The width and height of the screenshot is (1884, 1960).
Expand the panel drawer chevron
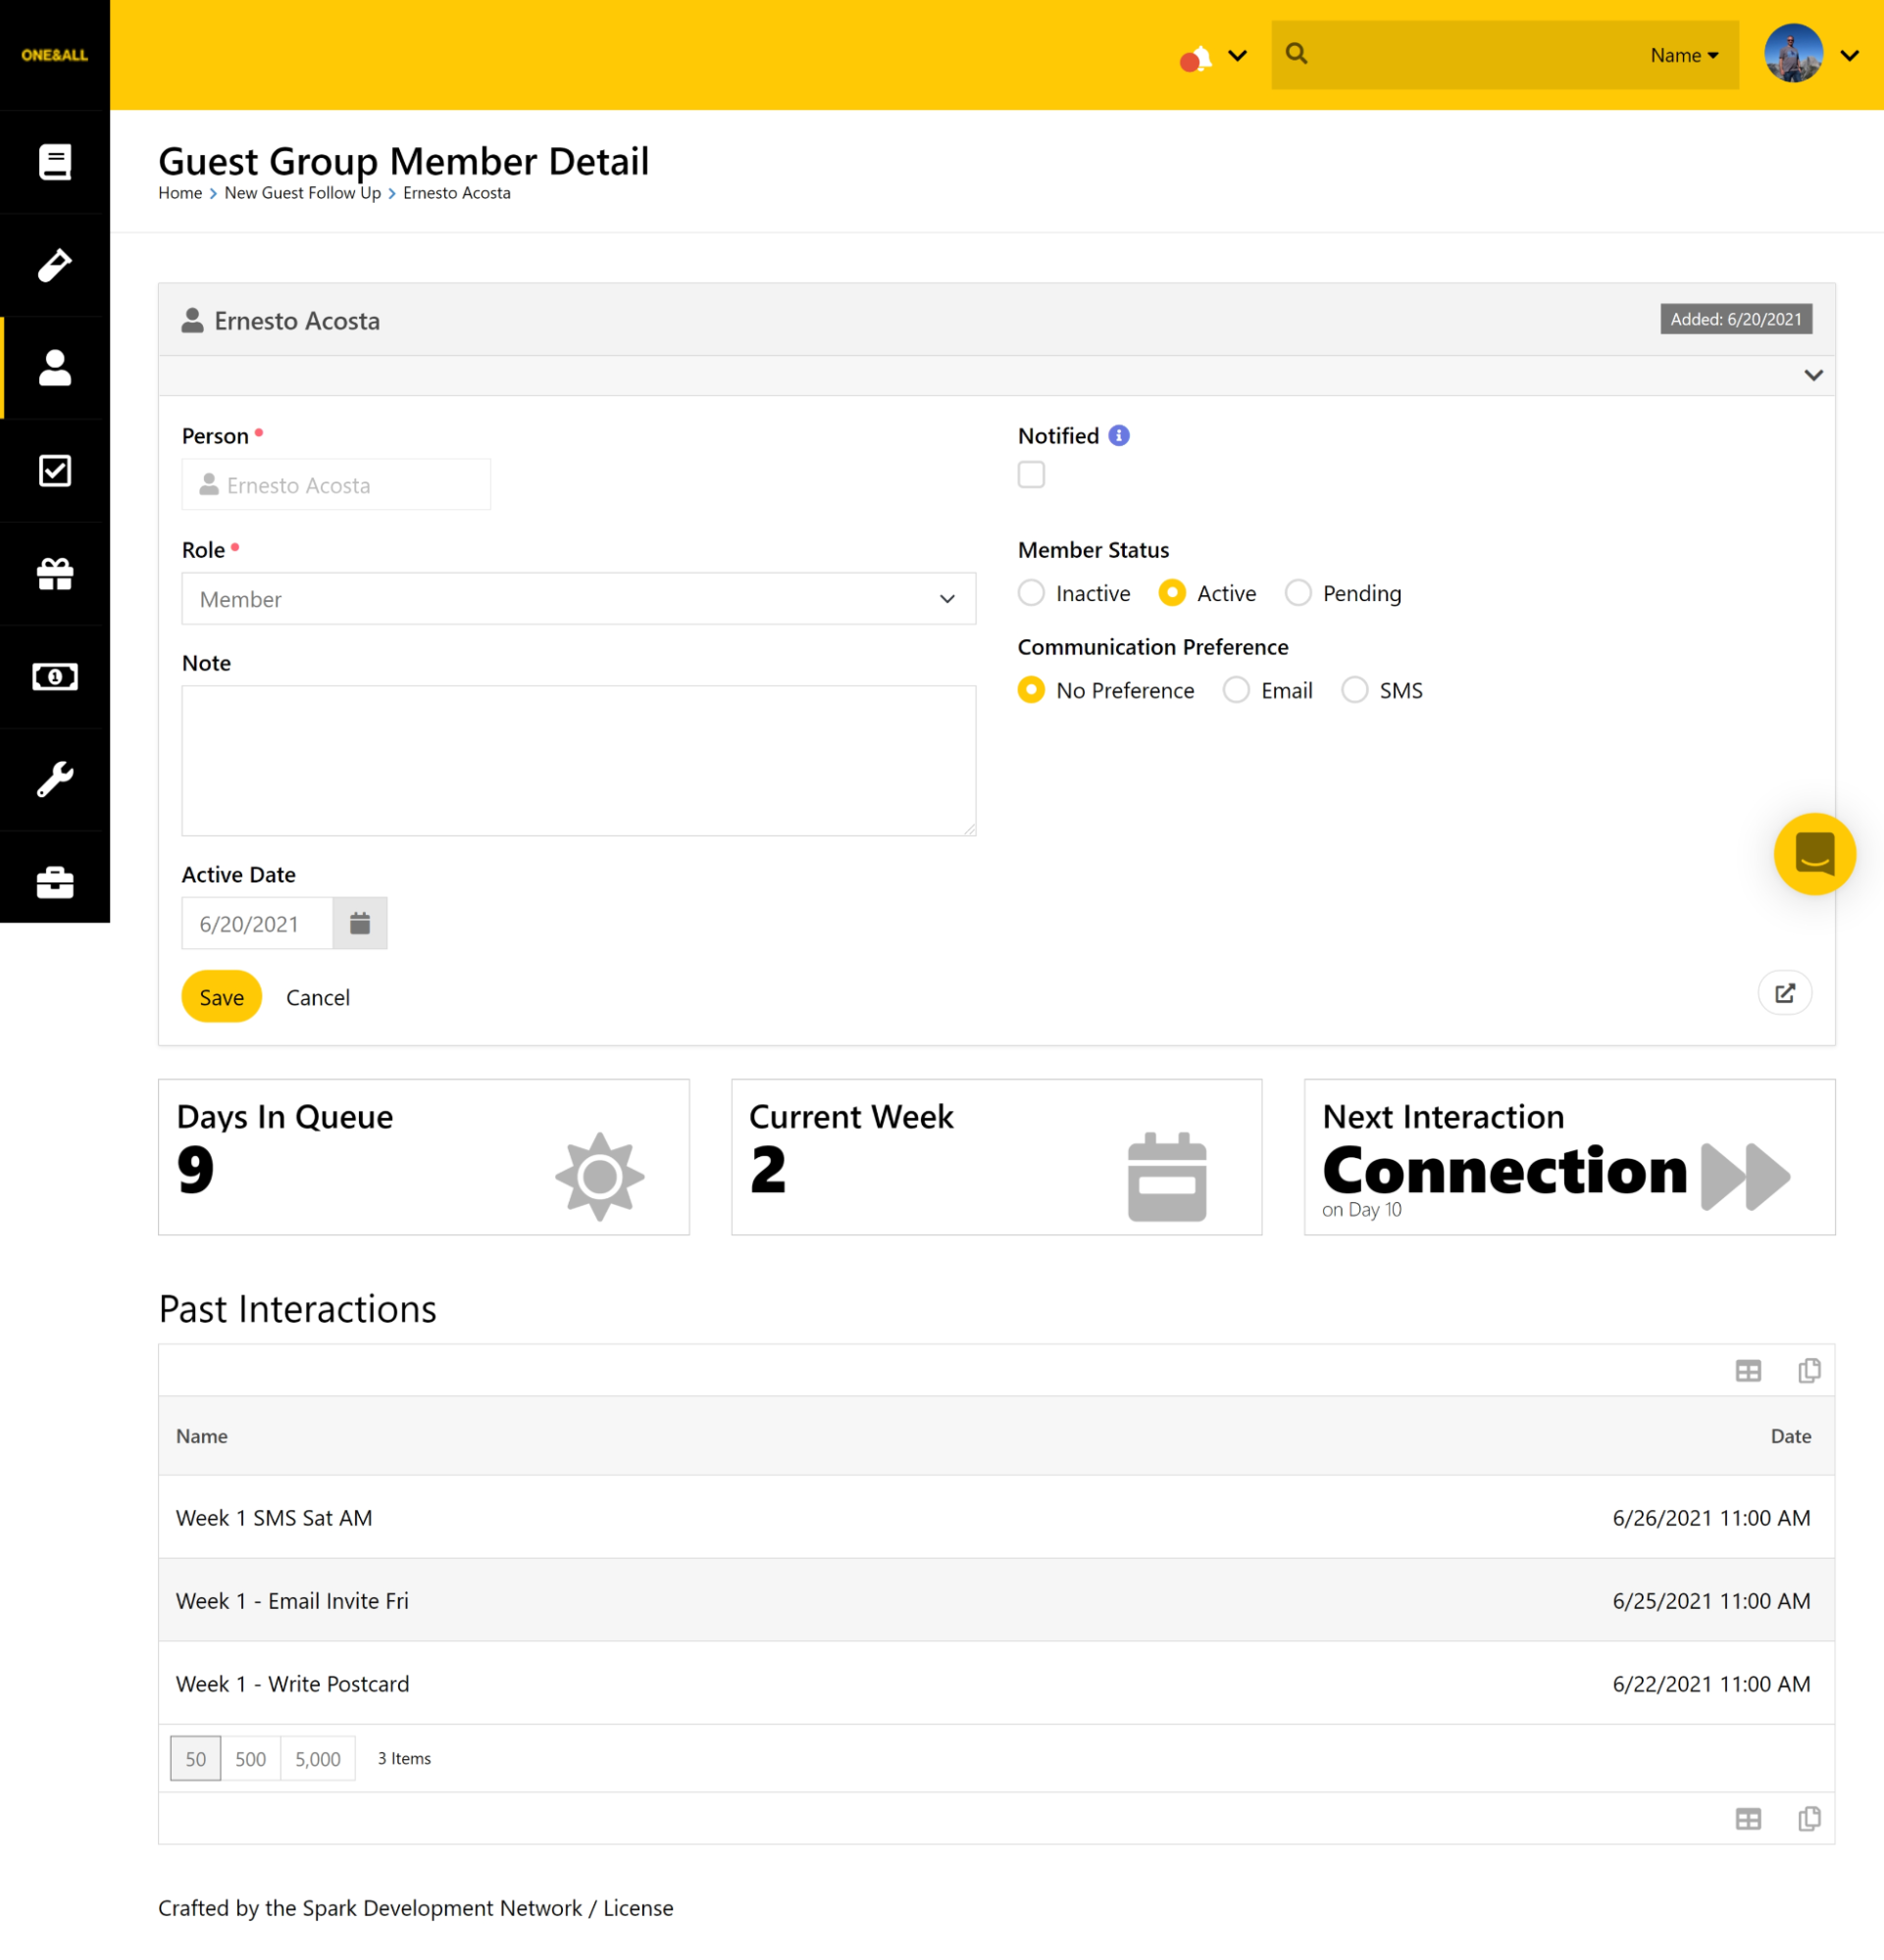[1813, 376]
